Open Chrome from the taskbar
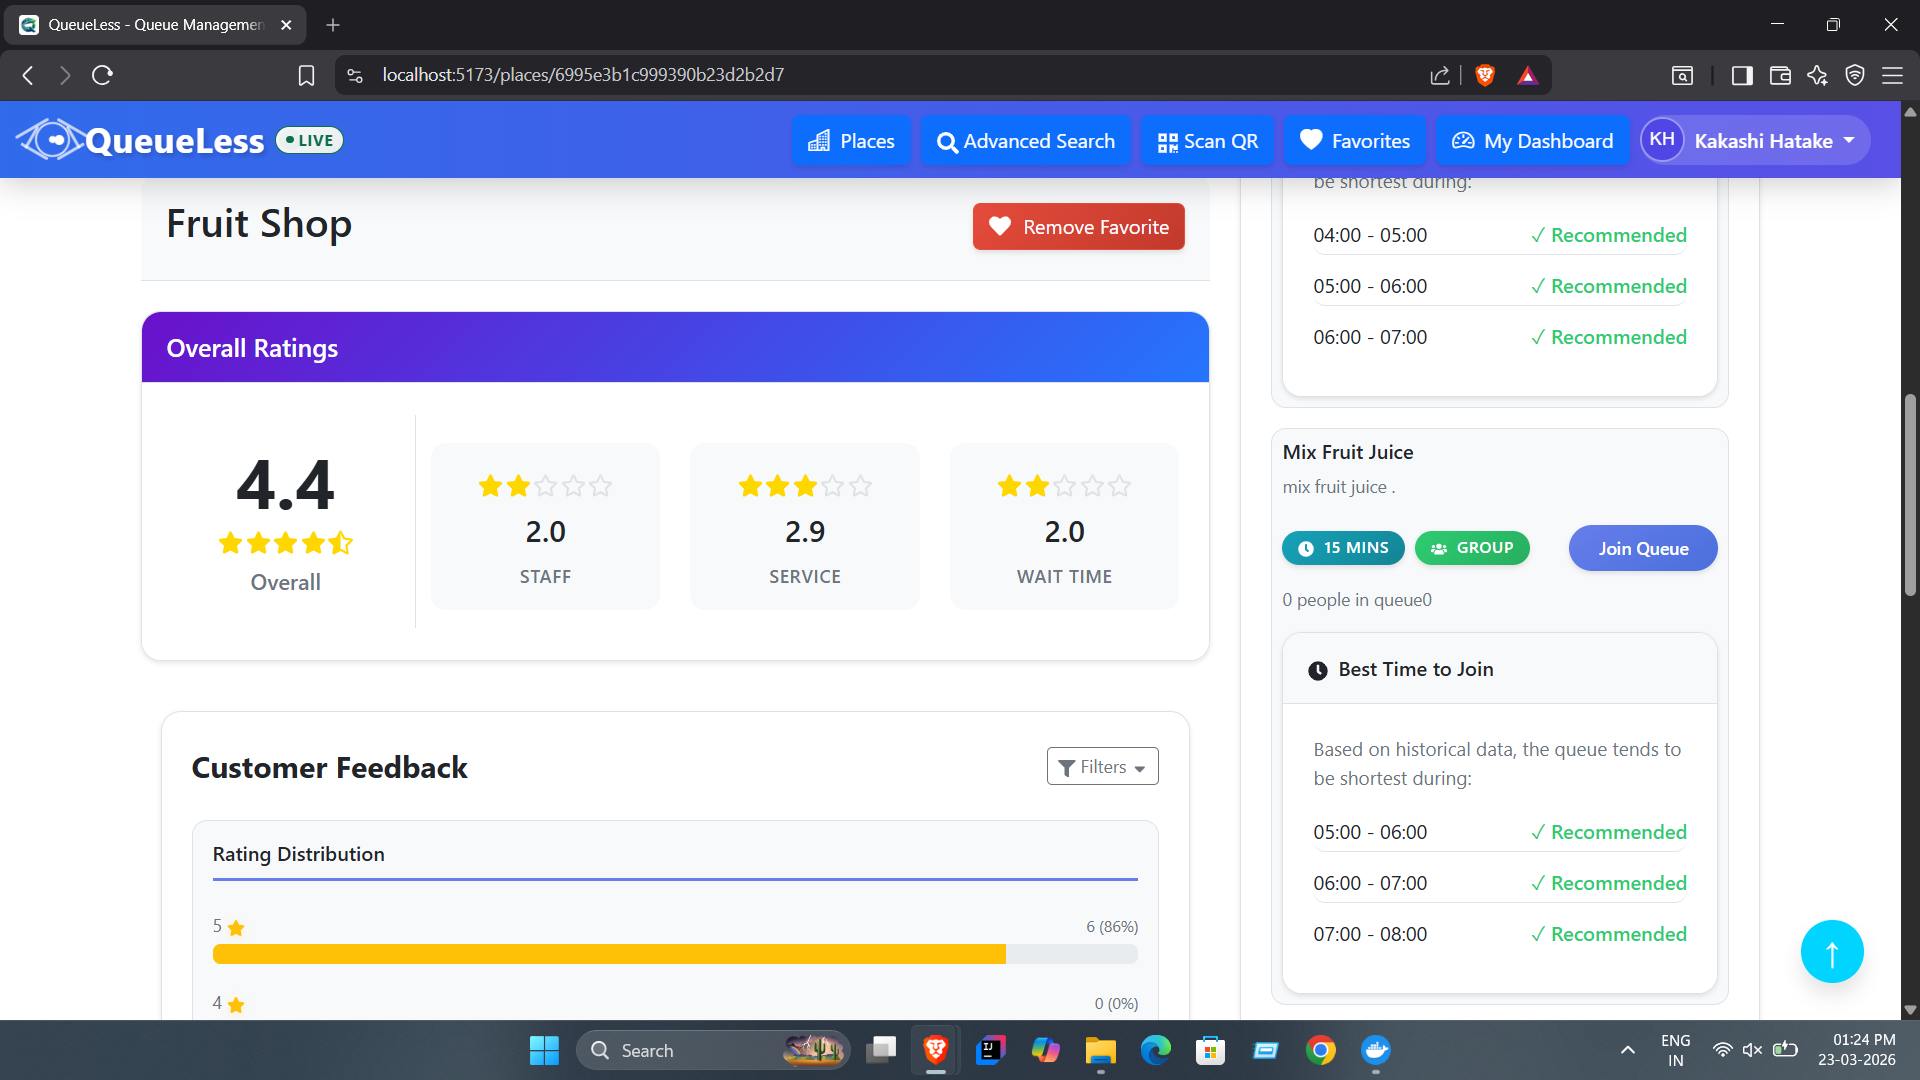 [1320, 1050]
